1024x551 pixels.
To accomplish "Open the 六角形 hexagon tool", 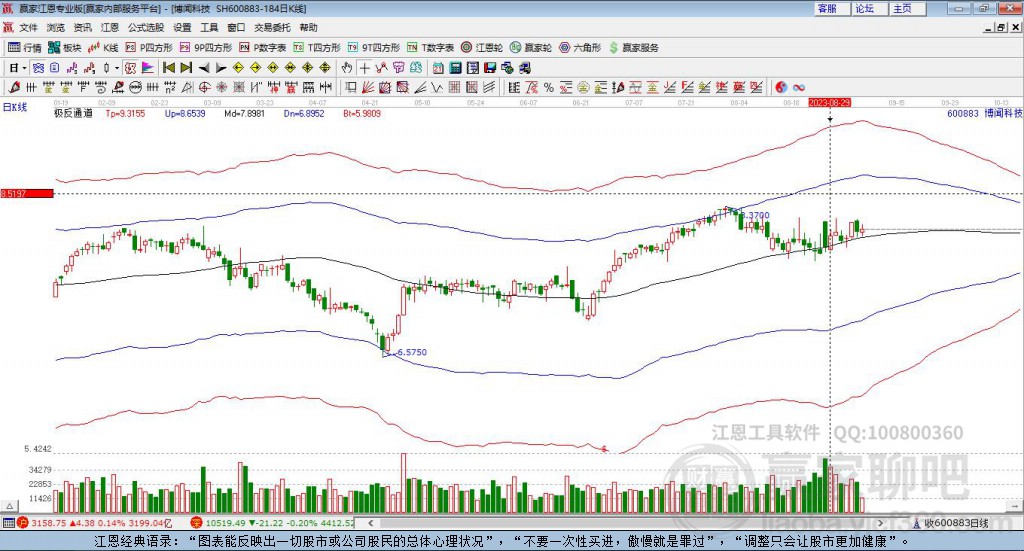I will pos(580,48).
